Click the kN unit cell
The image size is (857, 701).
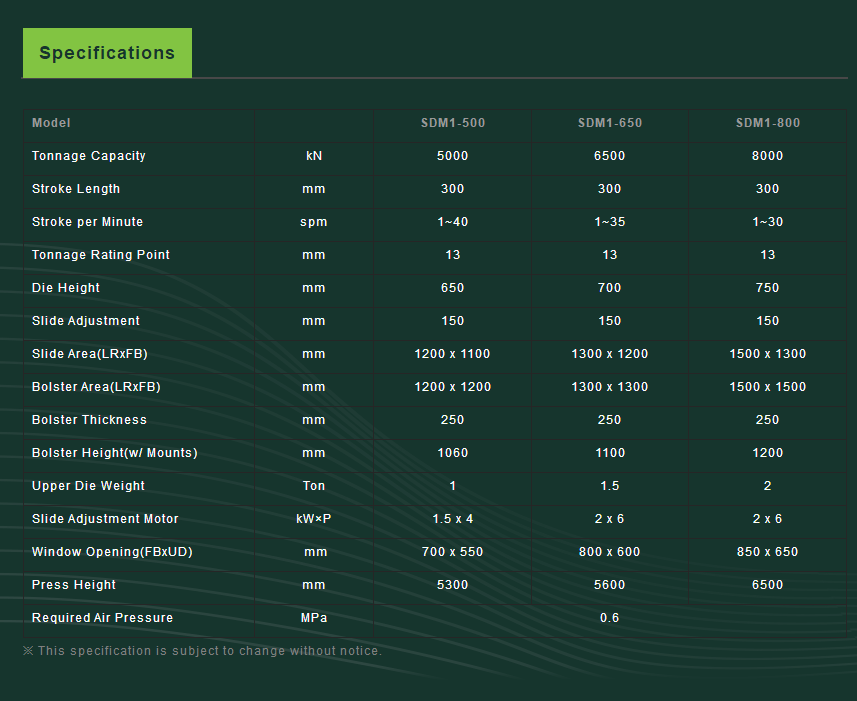(x=314, y=156)
